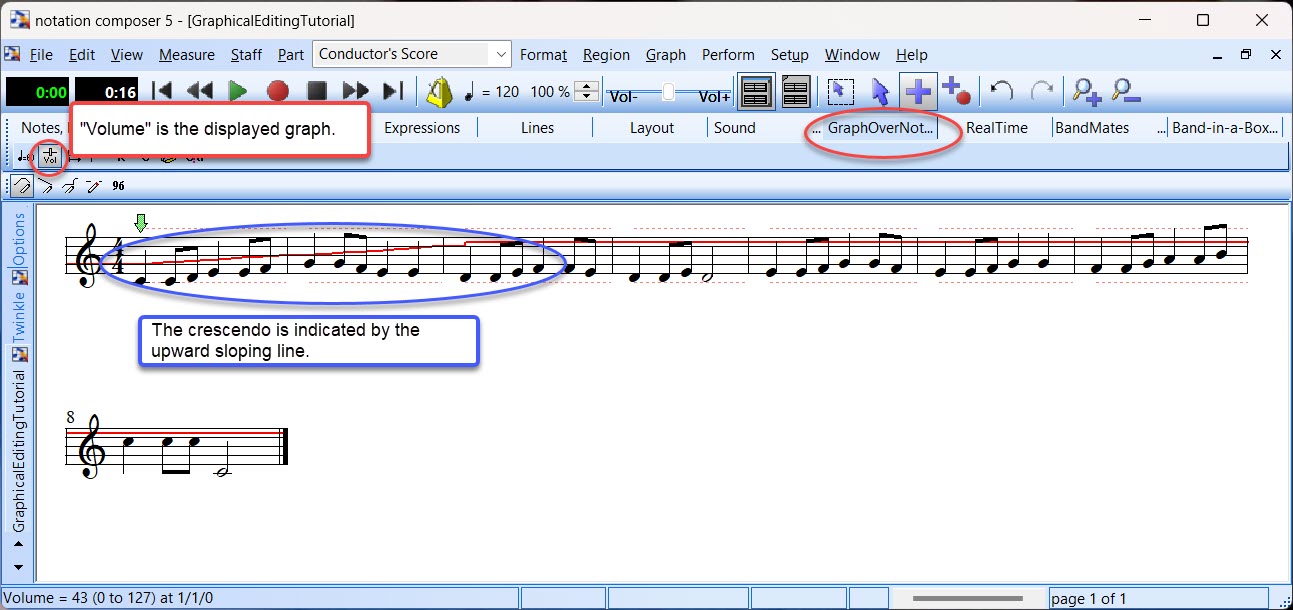
Task: Open the Conductor's Score part dropdown
Action: pos(500,54)
